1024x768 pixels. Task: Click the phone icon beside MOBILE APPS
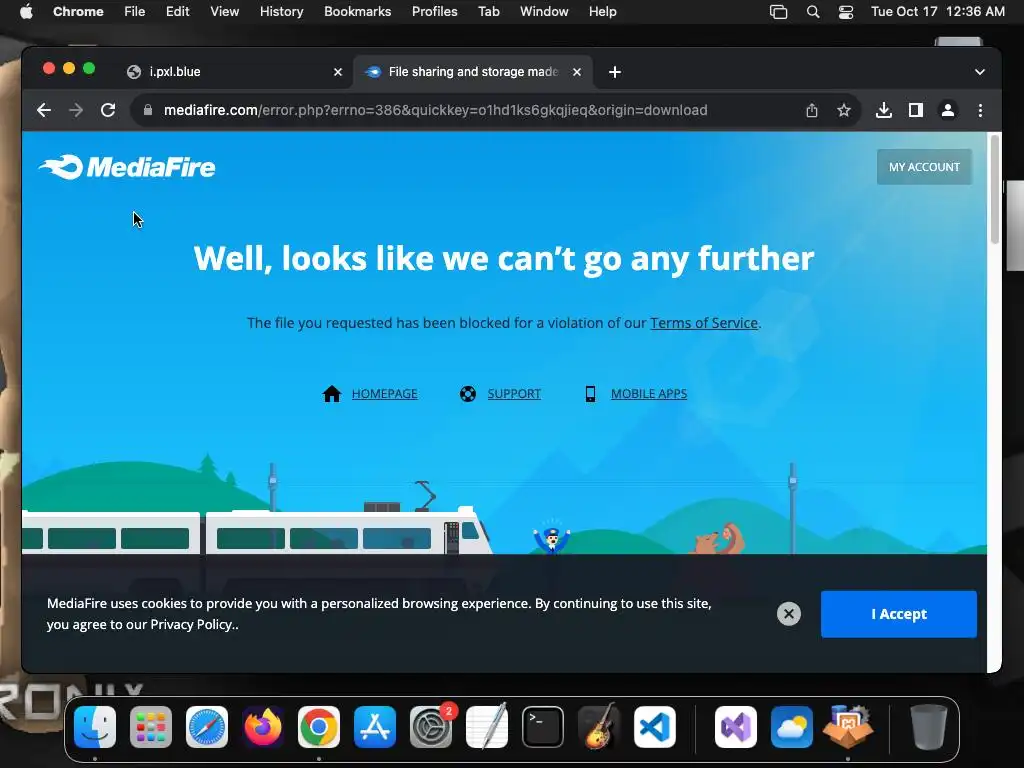click(590, 394)
